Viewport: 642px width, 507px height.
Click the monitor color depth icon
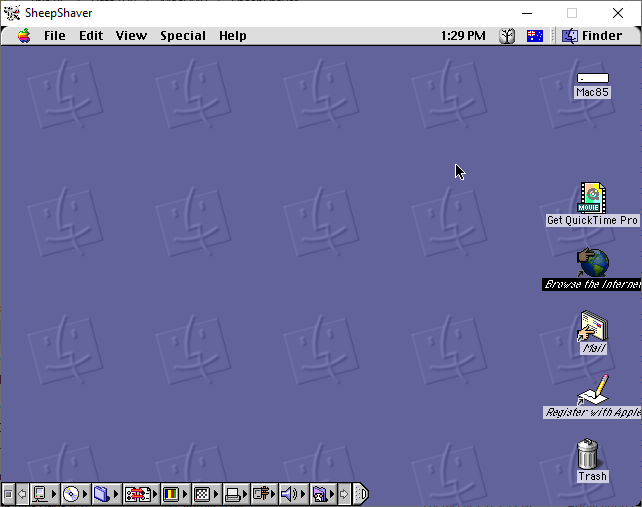[171, 494]
